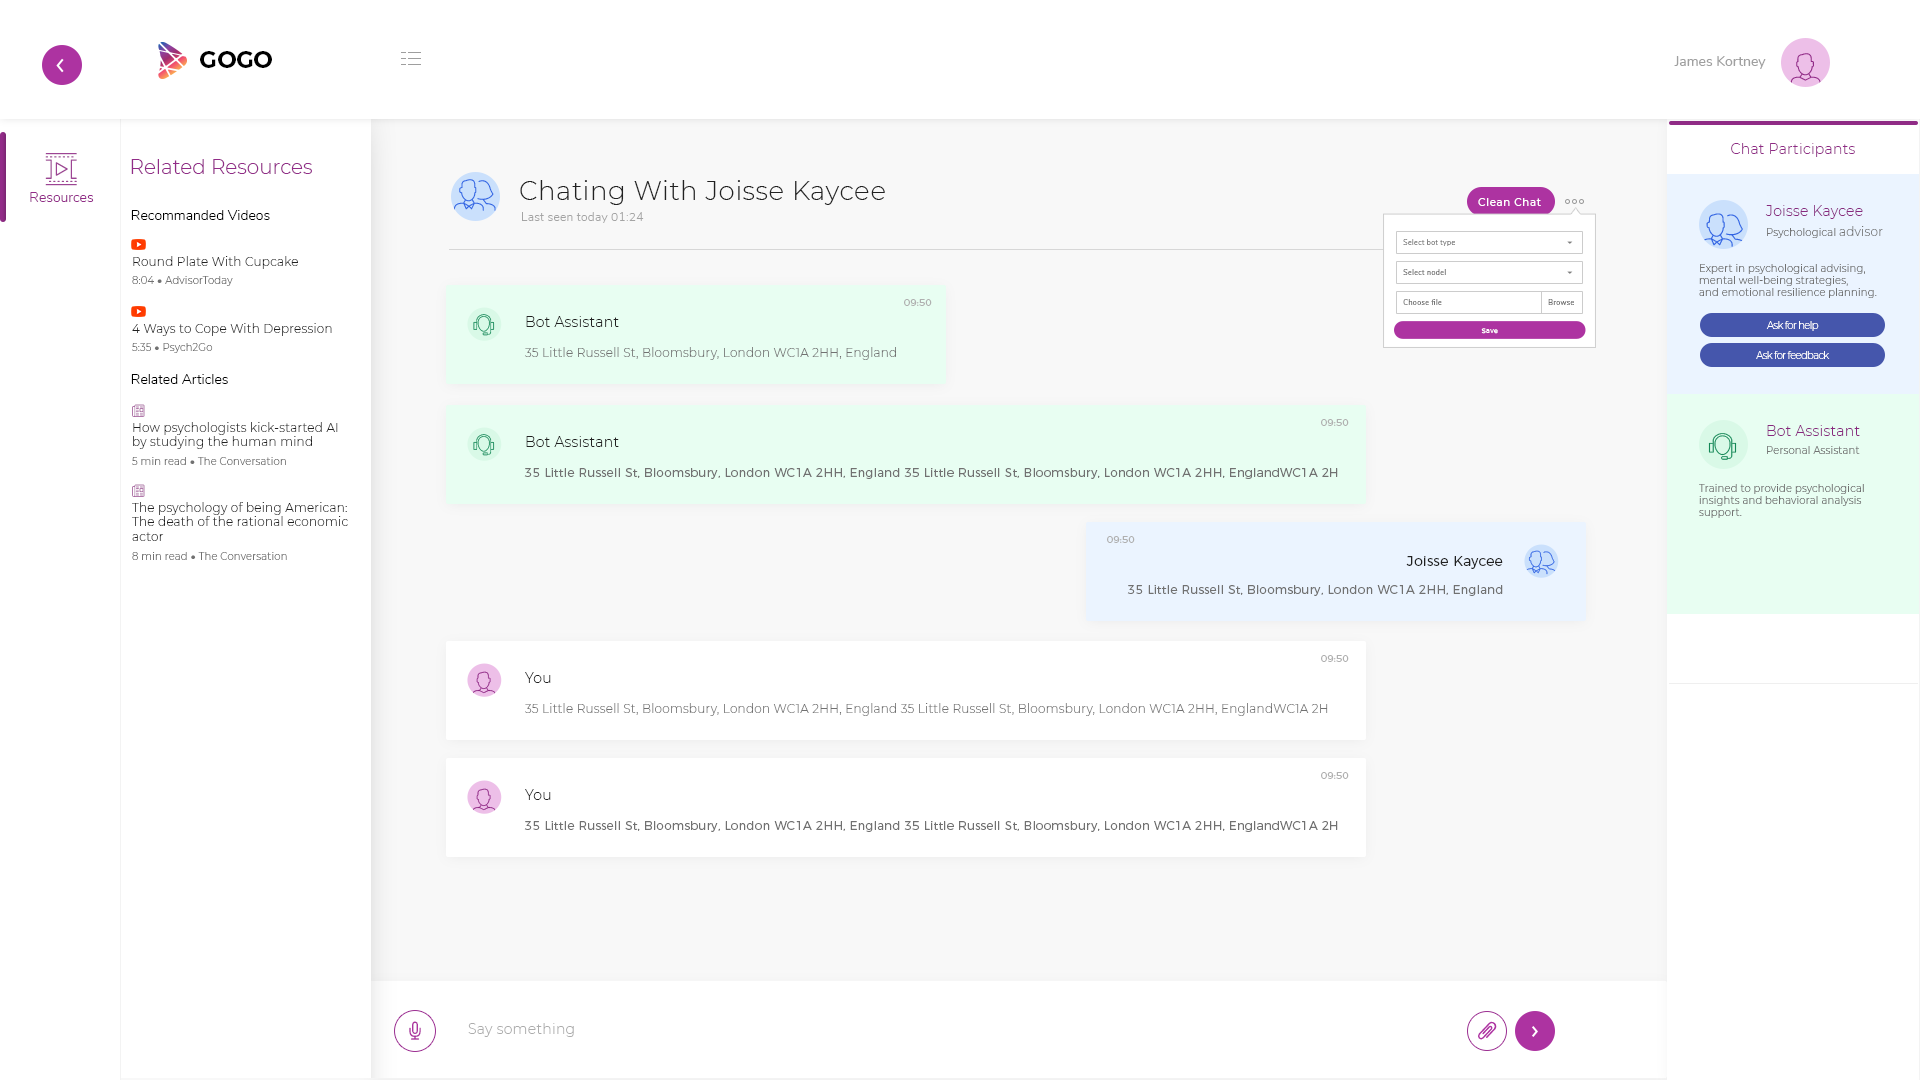Open Round Plate With Cupcake video
Screen dimensions: 1920x1080
point(215,261)
